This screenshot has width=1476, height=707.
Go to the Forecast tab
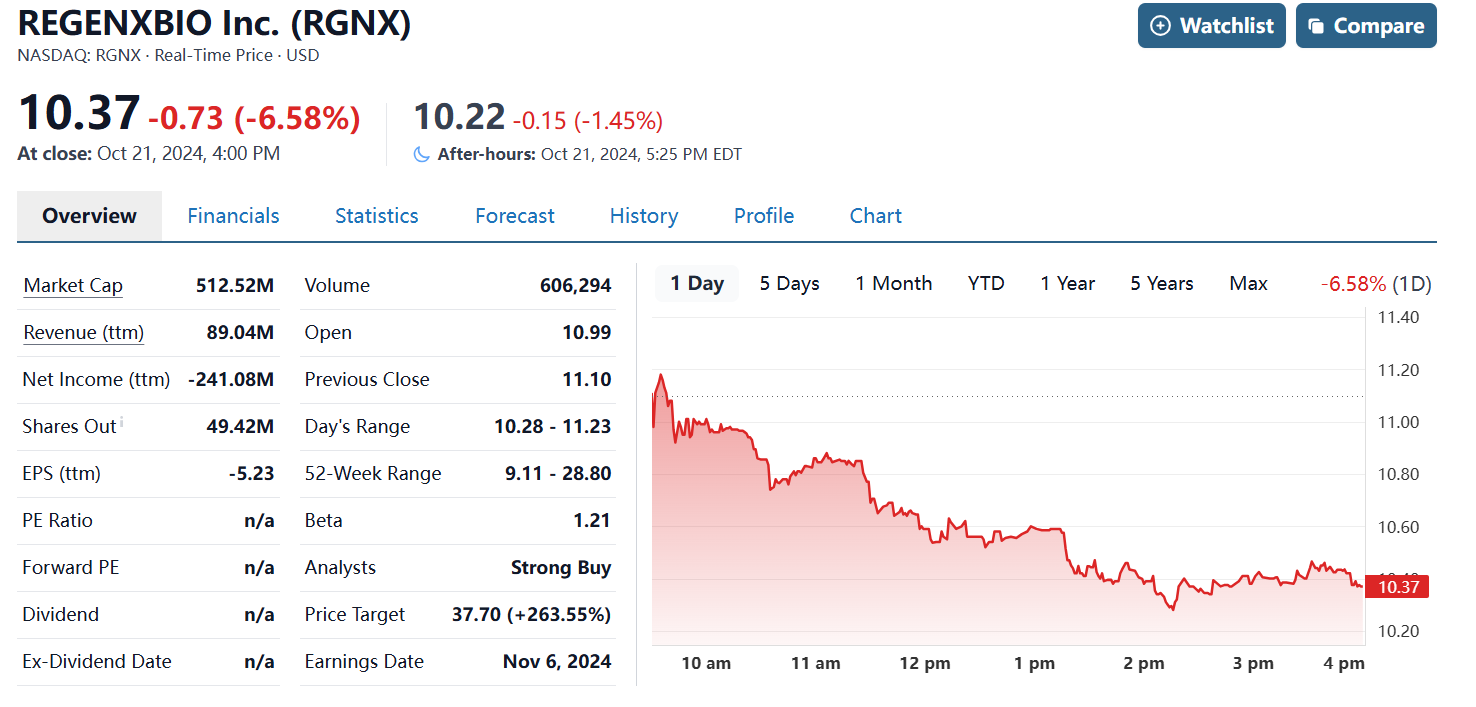click(x=514, y=216)
